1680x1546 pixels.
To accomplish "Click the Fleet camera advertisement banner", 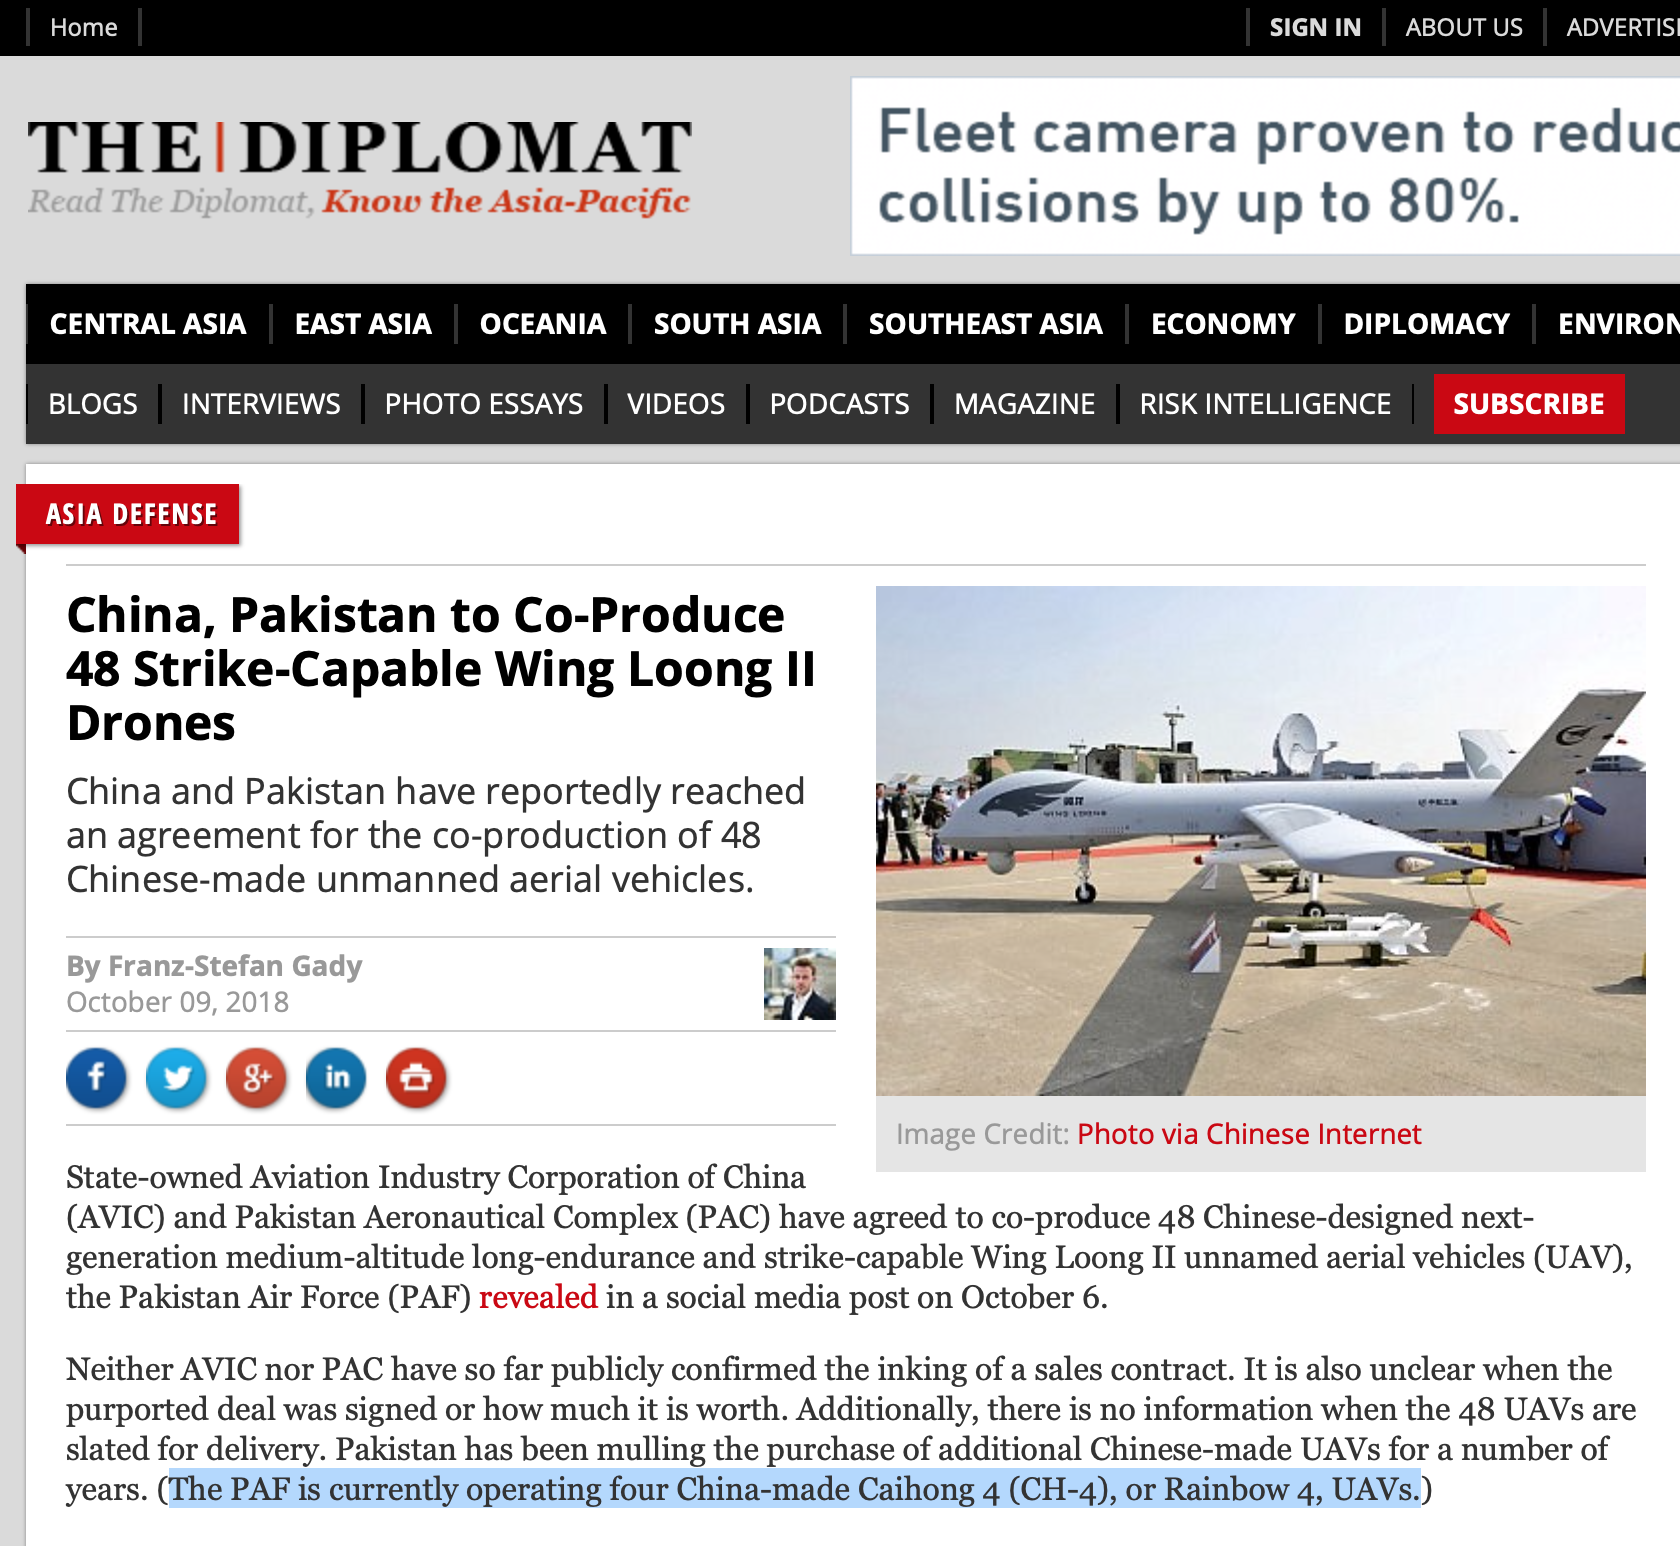I will coord(1265,166).
